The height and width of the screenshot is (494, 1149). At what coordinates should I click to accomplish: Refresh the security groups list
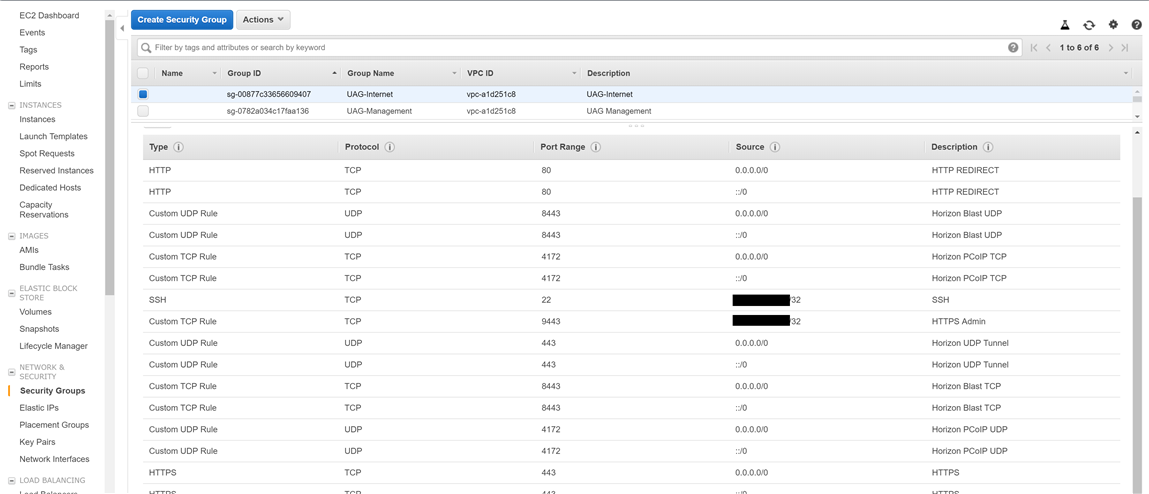pos(1089,24)
